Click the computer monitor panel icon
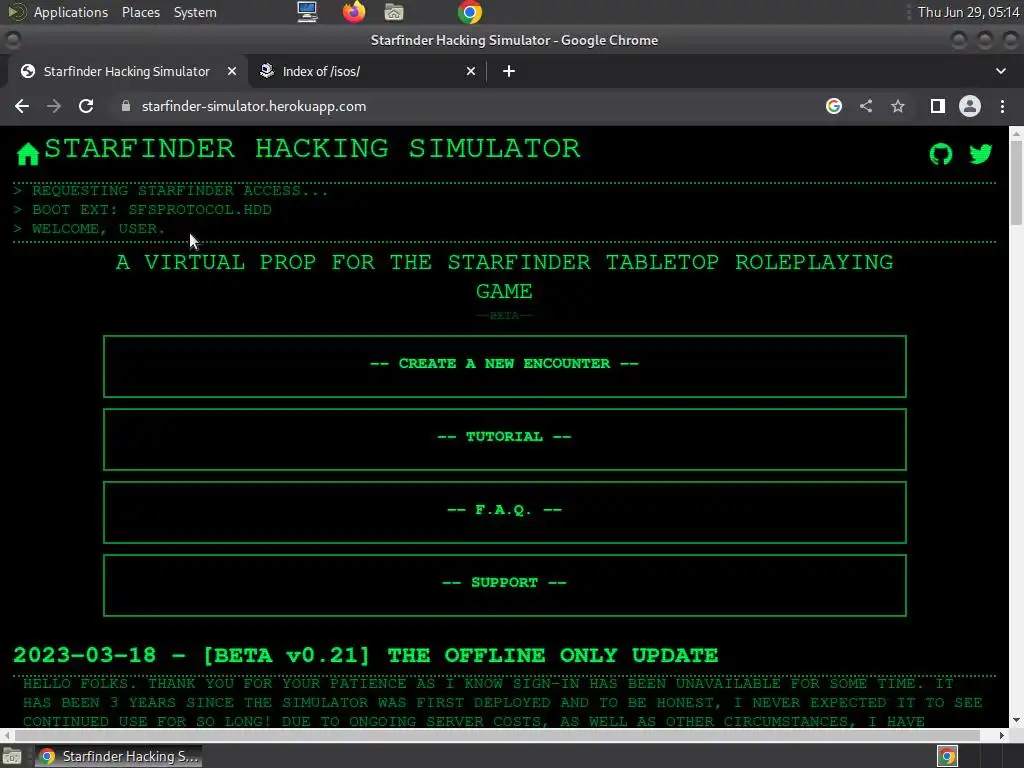Image resolution: width=1024 pixels, height=768 pixels. point(307,12)
